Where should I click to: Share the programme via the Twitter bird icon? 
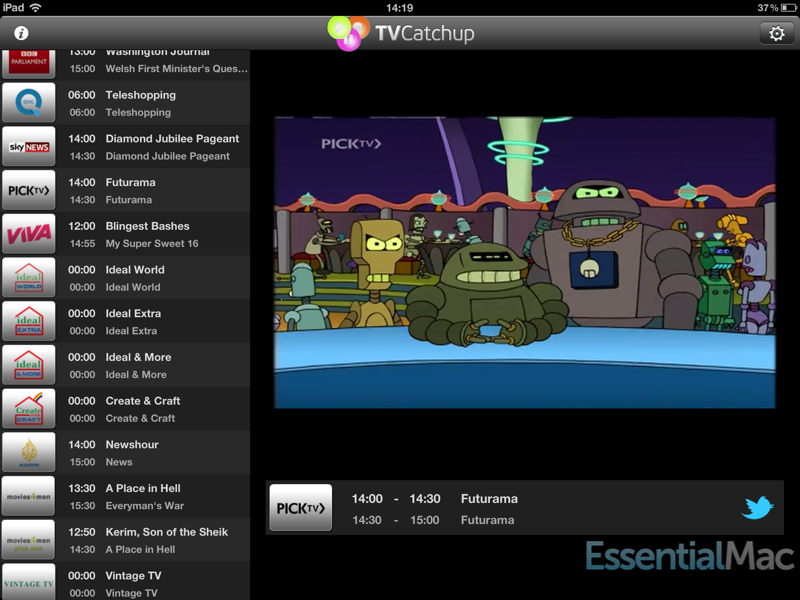[x=757, y=508]
